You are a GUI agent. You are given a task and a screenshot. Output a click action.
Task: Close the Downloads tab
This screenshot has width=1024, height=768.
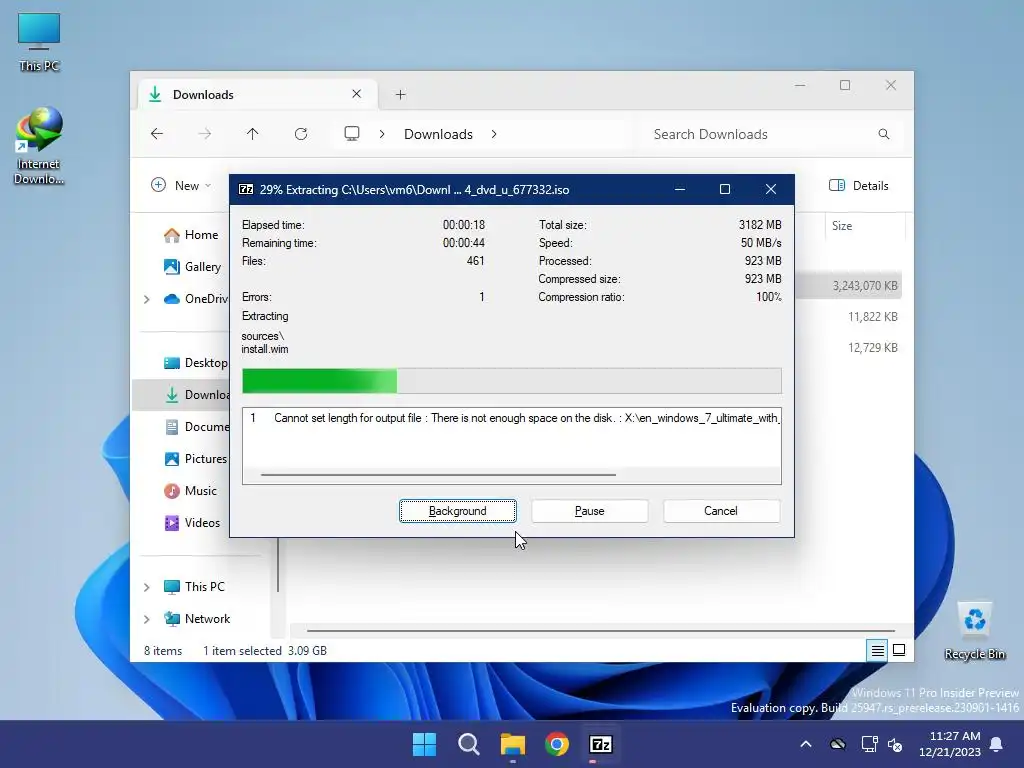pyautogui.click(x=357, y=94)
